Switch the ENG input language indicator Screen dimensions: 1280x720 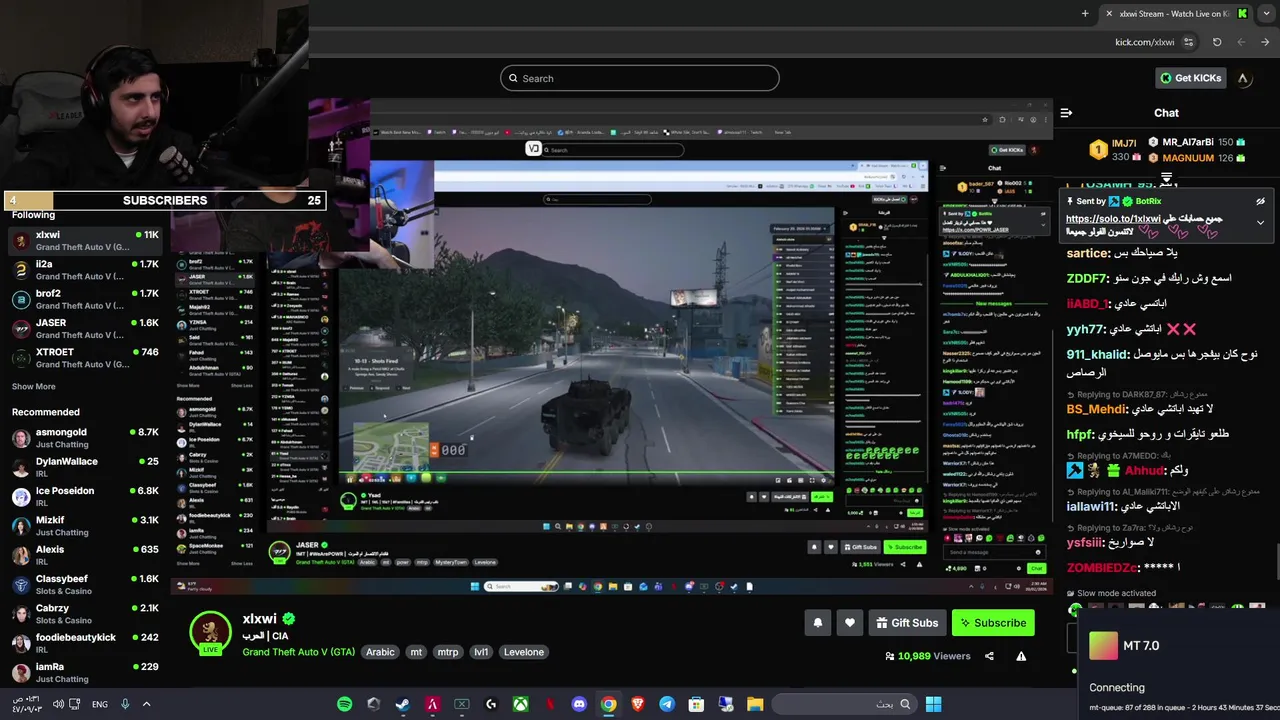point(100,704)
